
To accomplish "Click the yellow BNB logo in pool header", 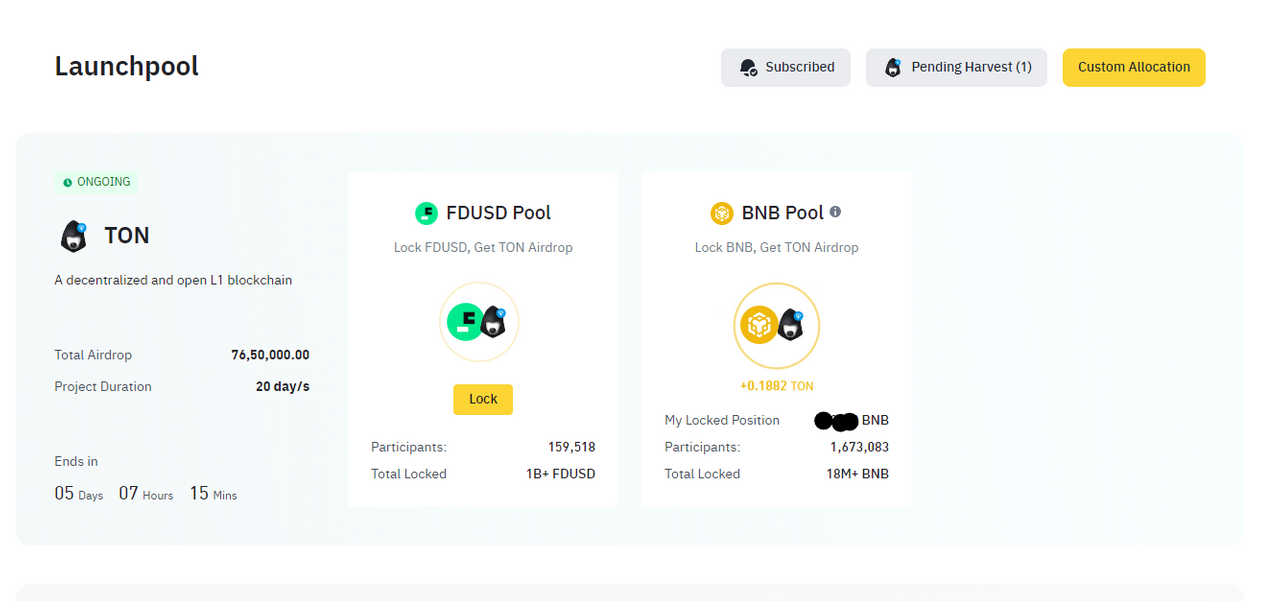I will (722, 213).
